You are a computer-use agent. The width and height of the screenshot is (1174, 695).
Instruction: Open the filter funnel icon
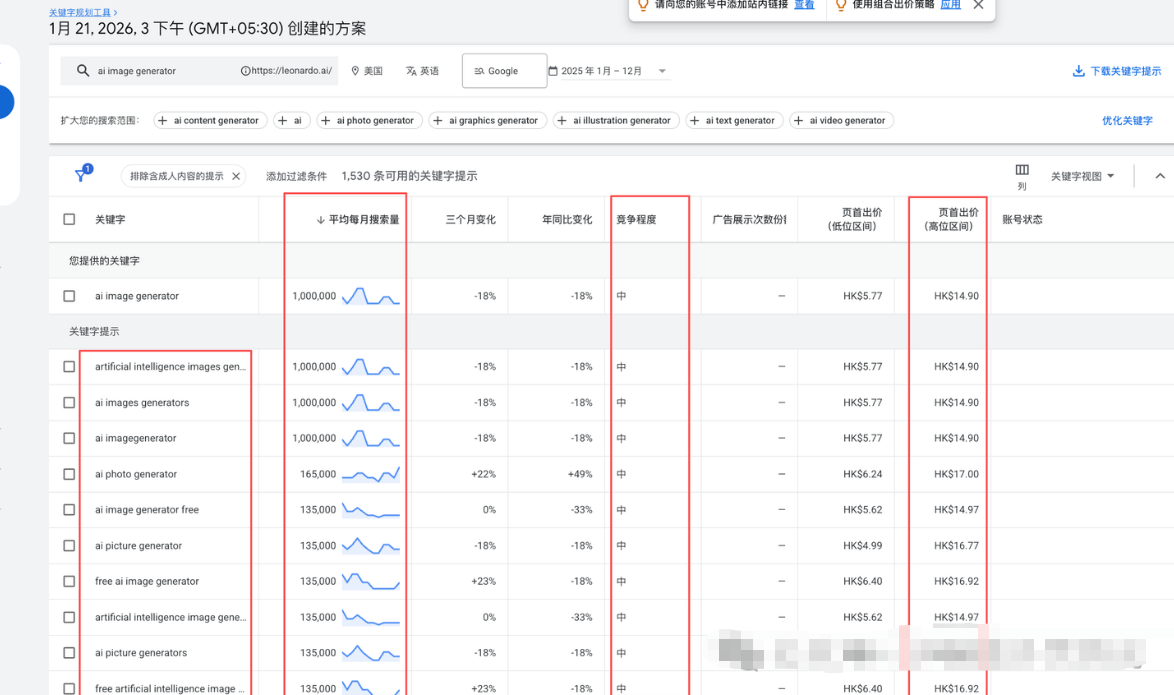[x=82, y=174]
